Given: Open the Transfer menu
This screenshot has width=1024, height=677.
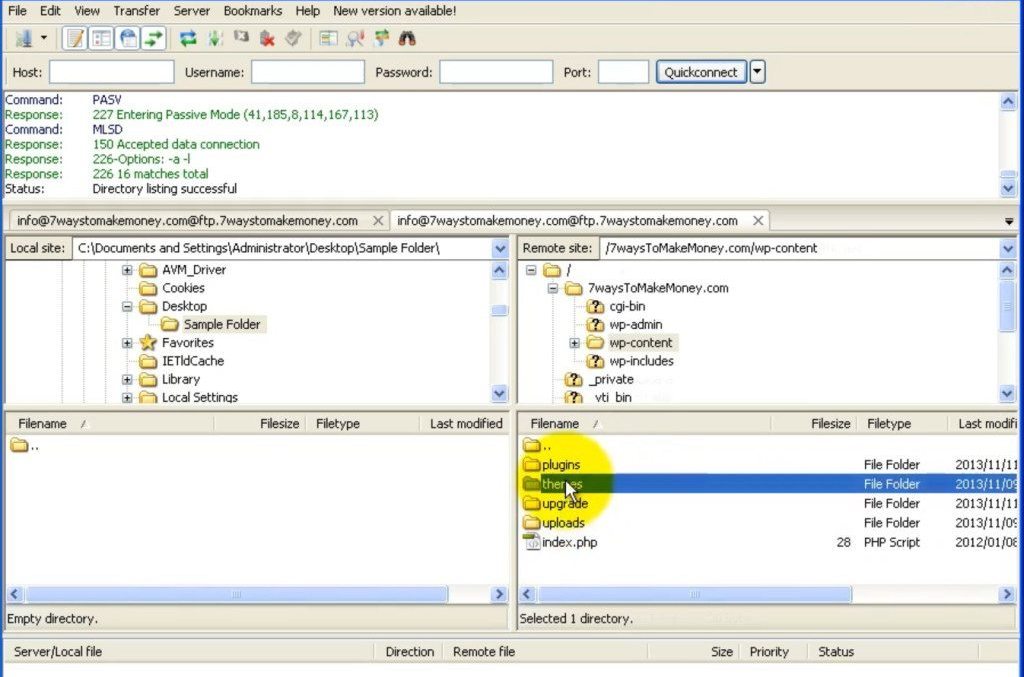Looking at the screenshot, I should pyautogui.click(x=136, y=11).
